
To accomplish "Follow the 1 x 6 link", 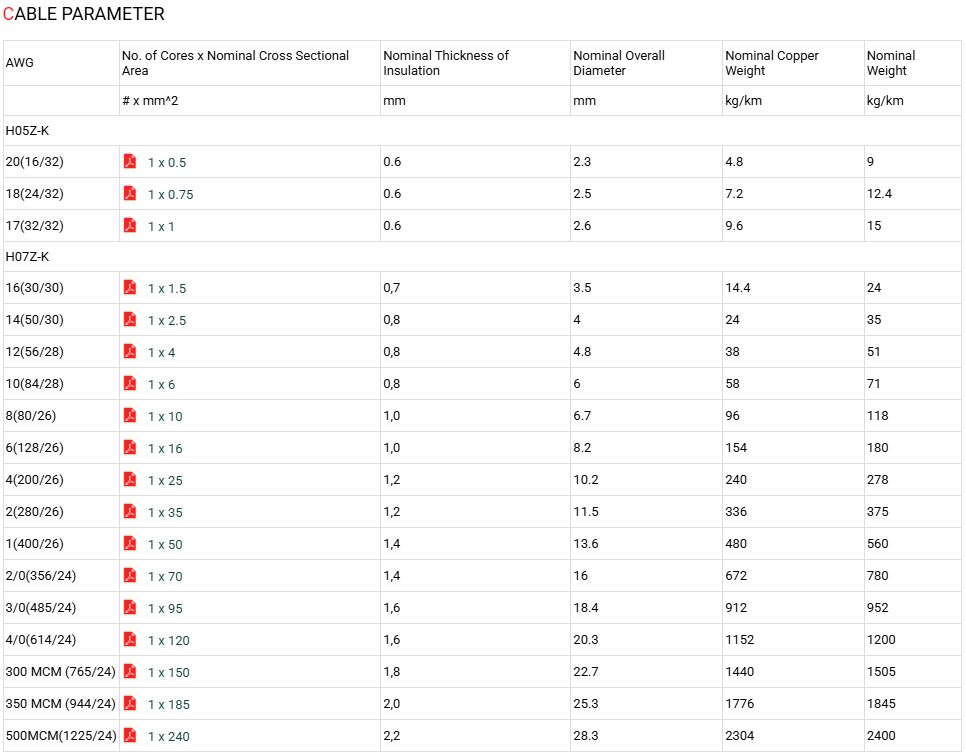I will pyautogui.click(x=161, y=384).
